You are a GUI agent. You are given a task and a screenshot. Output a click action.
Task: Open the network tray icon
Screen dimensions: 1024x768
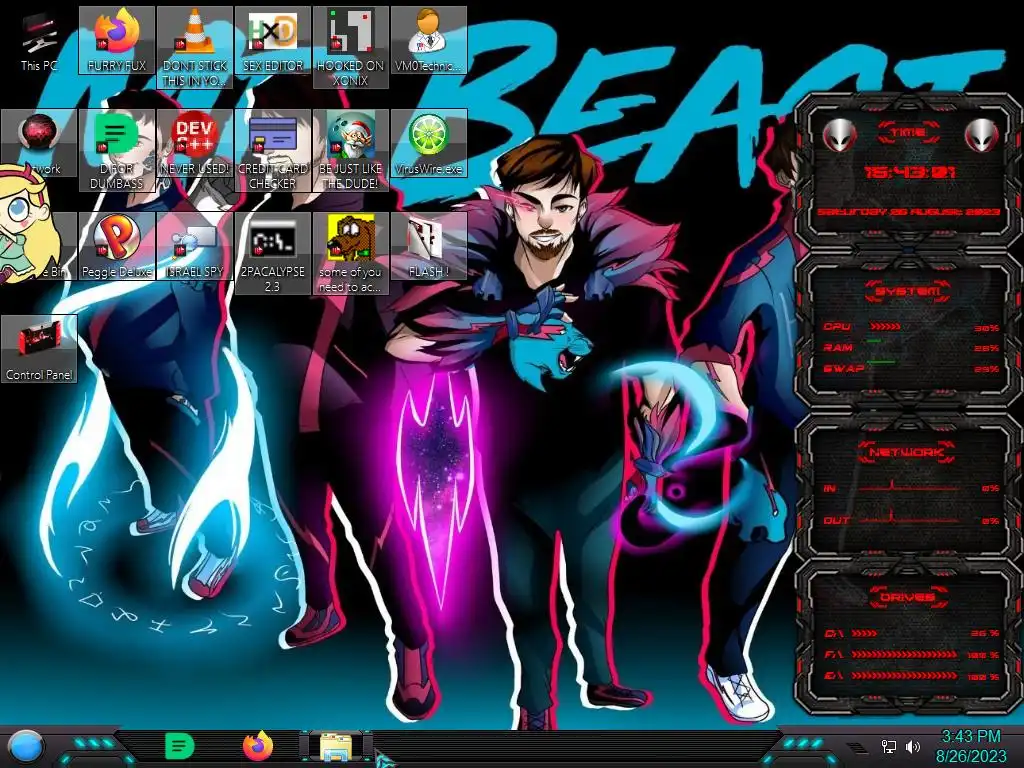889,746
